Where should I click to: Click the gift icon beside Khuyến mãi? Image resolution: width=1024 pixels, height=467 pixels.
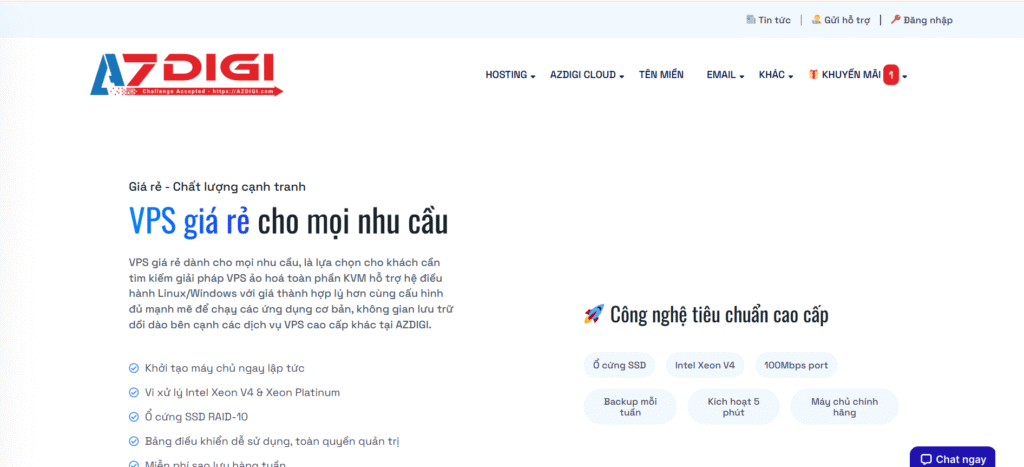tap(814, 75)
